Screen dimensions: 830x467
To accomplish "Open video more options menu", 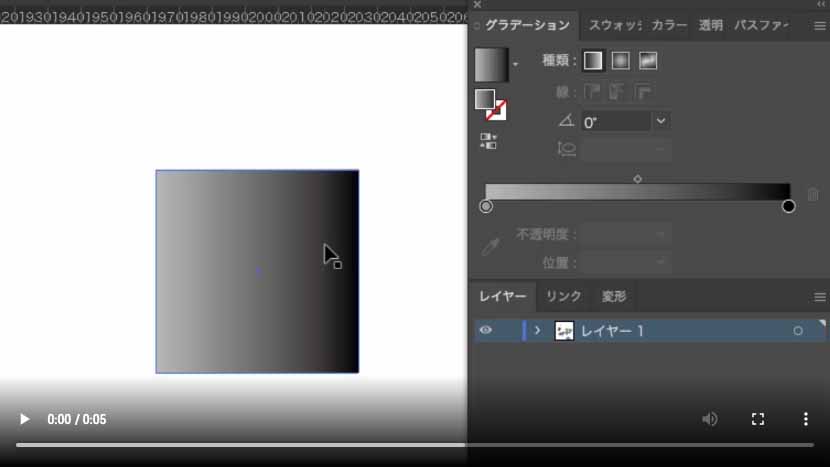I will click(806, 419).
